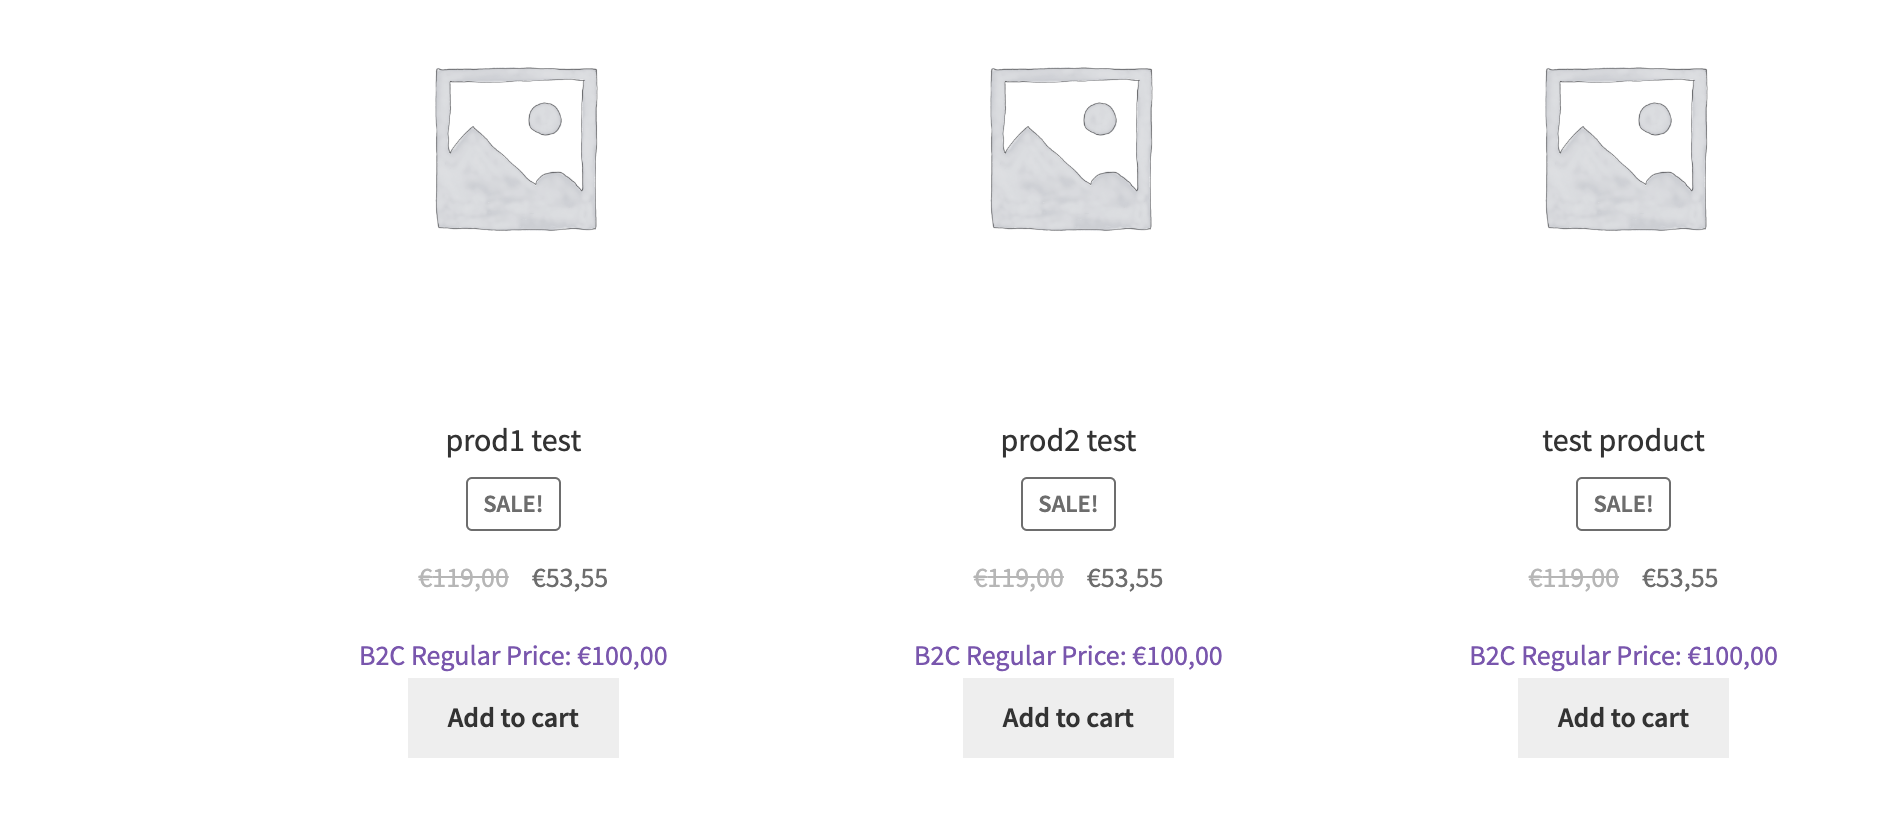Click B2C Regular Price under prod2 test
The width and height of the screenshot is (1894, 826).
tap(1068, 656)
